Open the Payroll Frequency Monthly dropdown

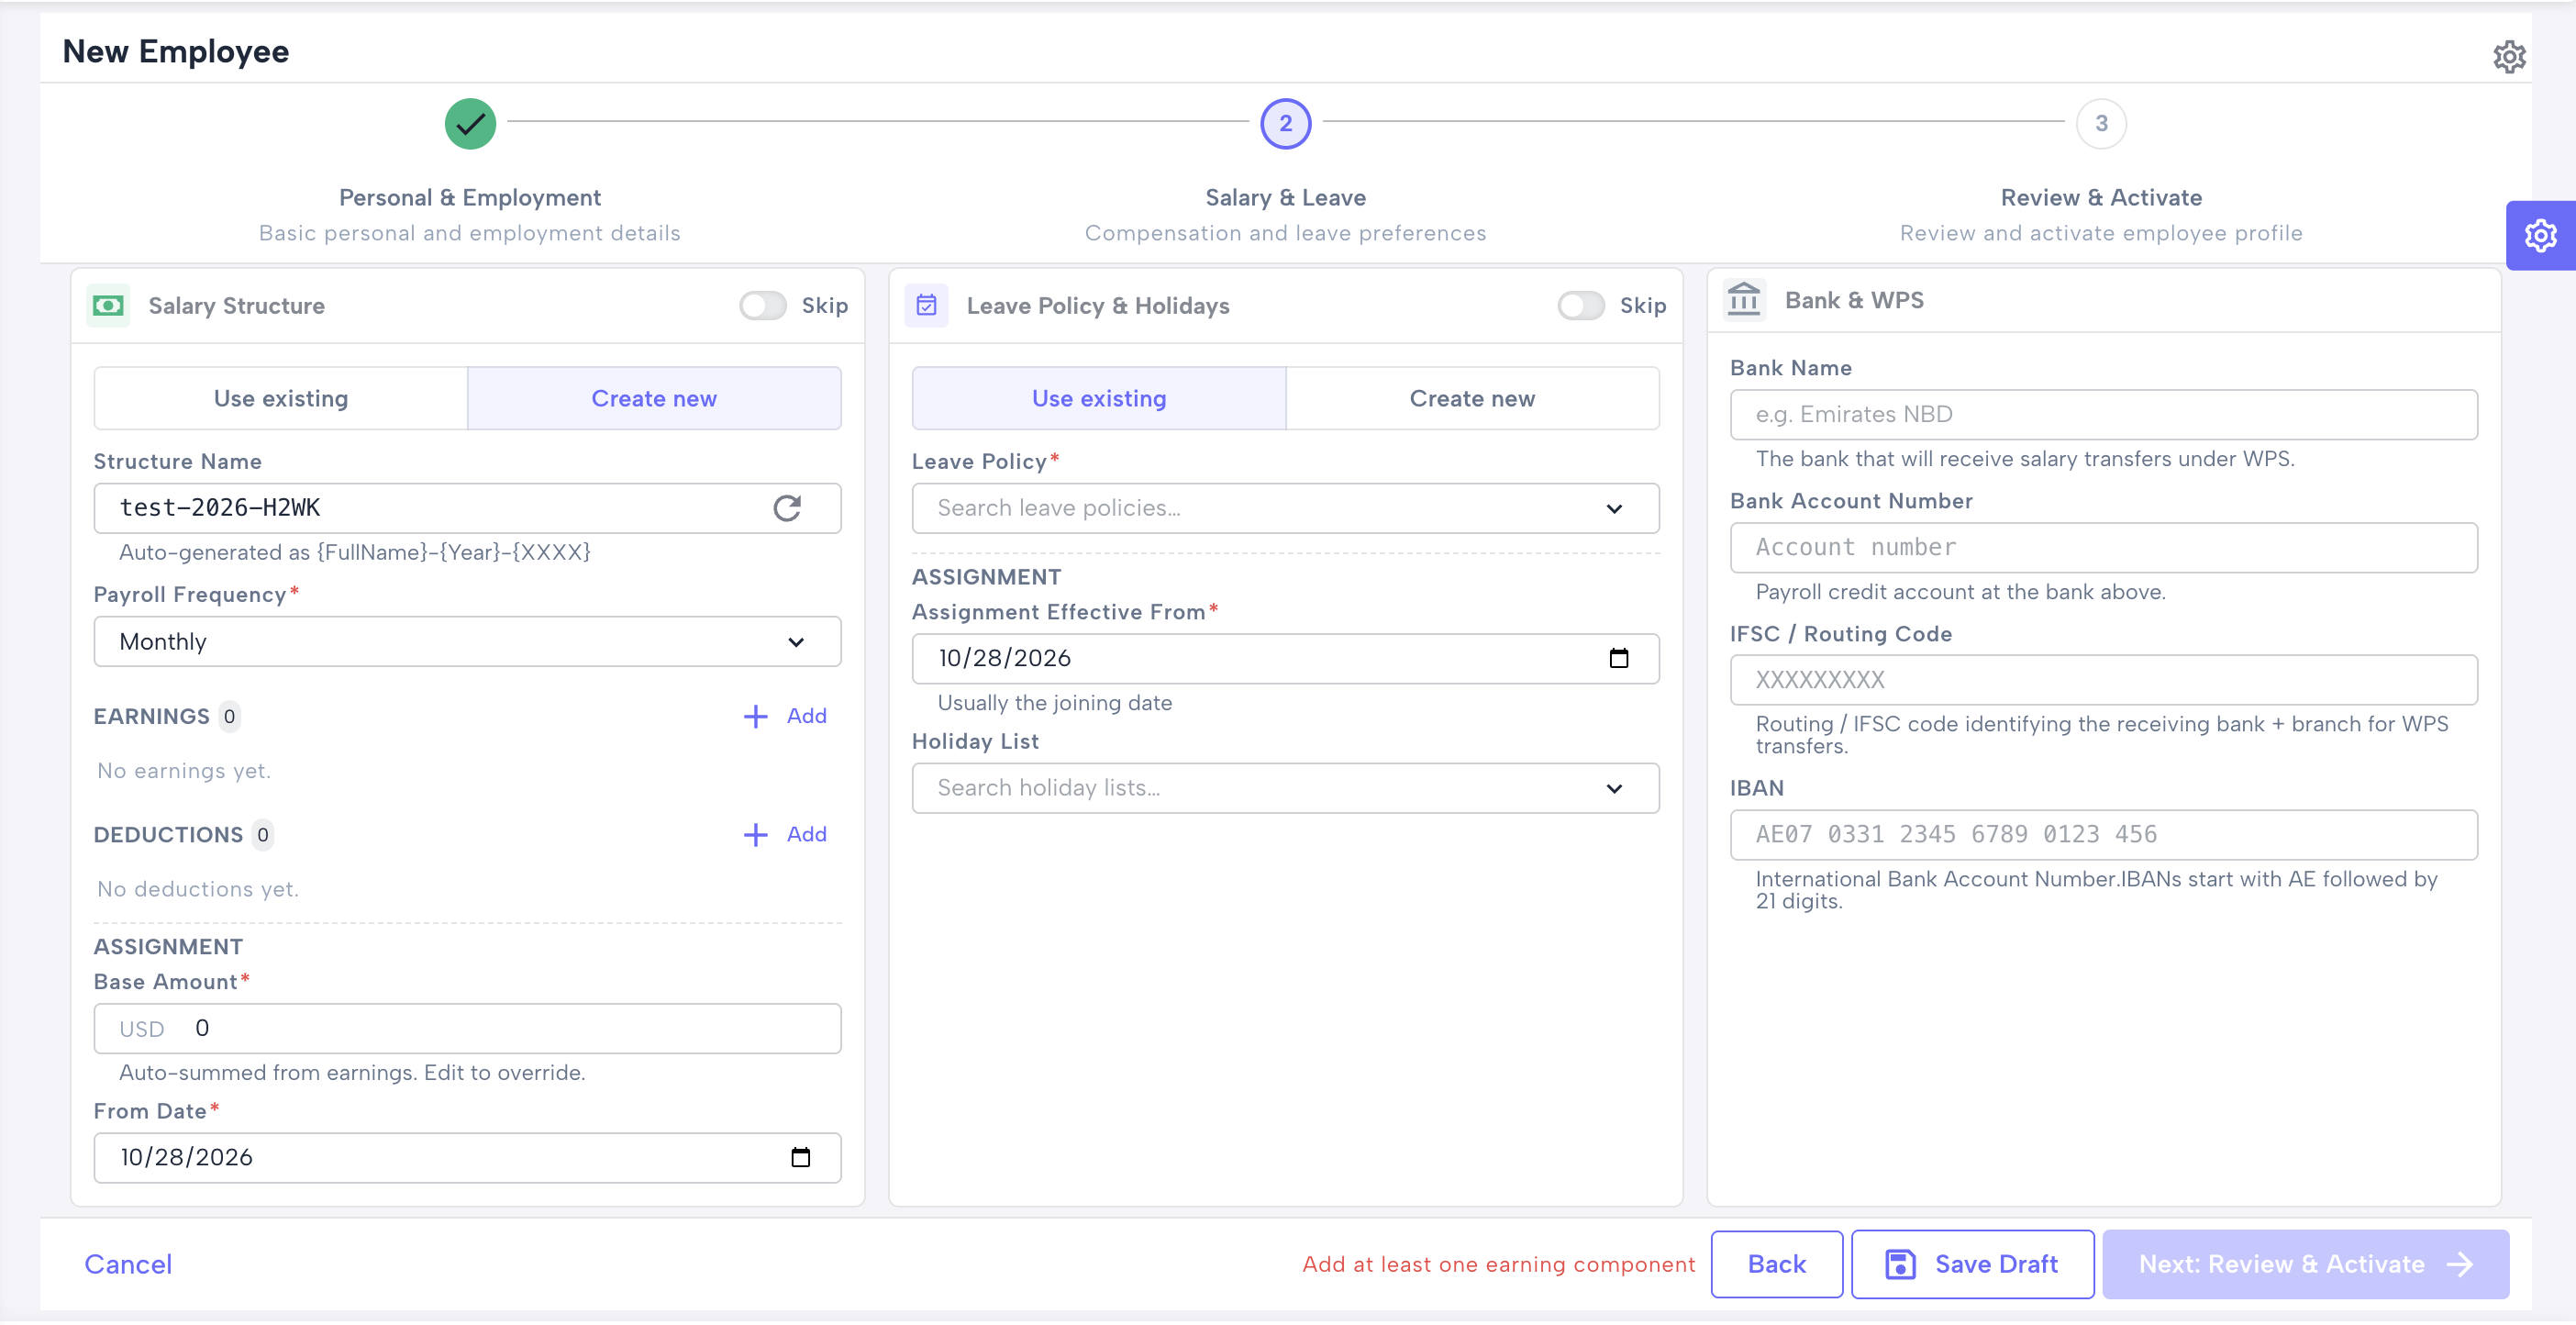point(467,642)
